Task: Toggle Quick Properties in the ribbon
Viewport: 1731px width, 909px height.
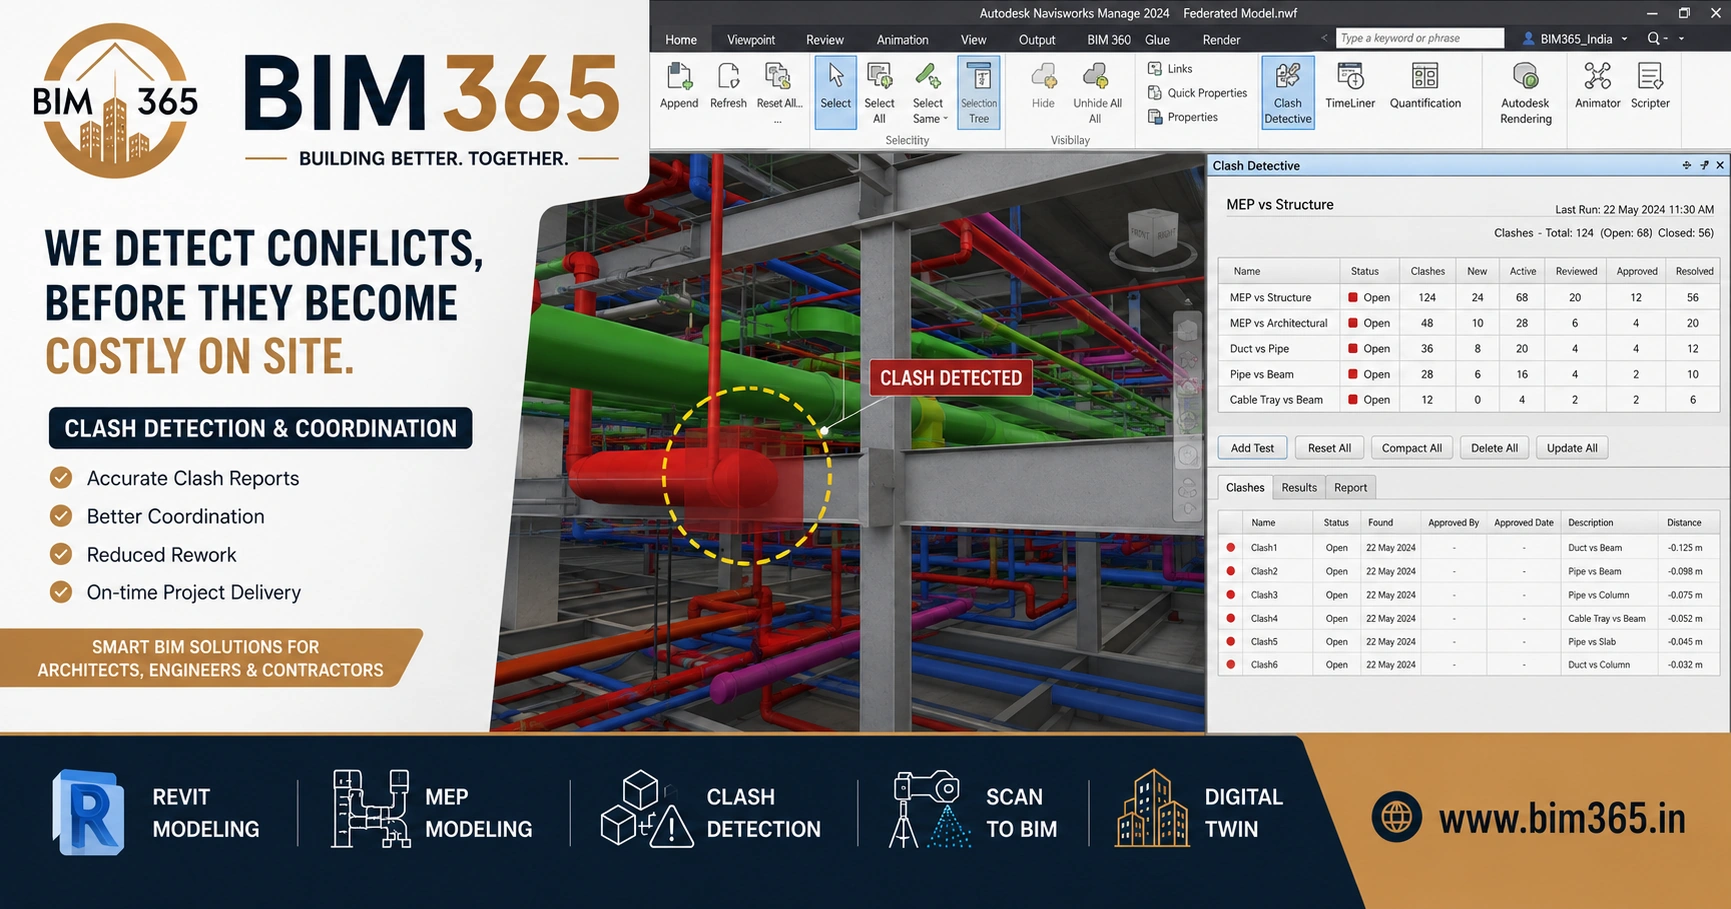Action: coord(1197,93)
